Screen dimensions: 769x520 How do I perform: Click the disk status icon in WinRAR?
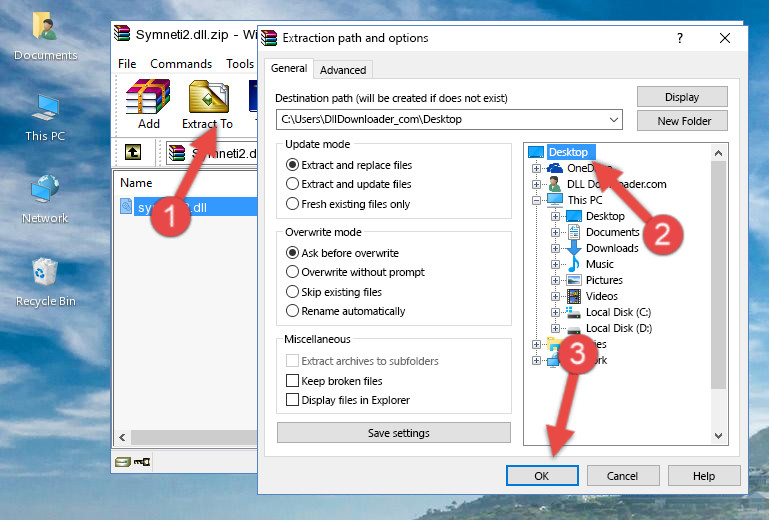pos(122,461)
